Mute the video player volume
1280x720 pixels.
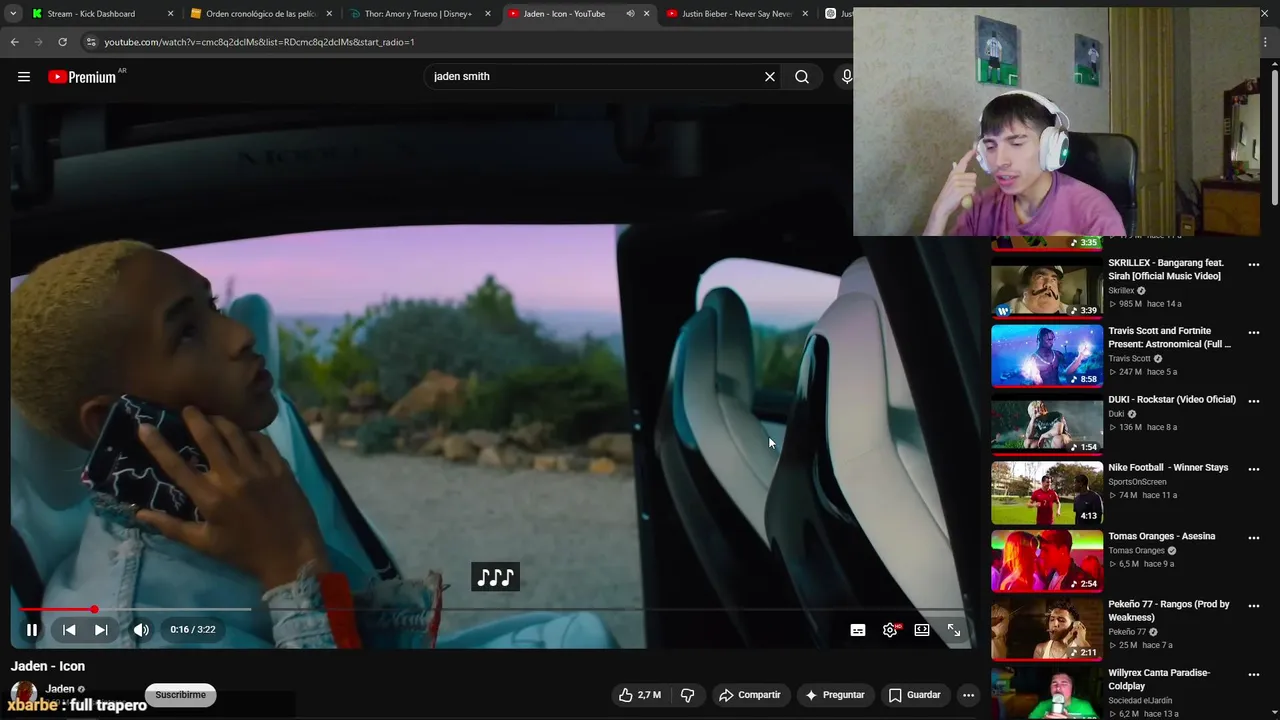pos(141,630)
